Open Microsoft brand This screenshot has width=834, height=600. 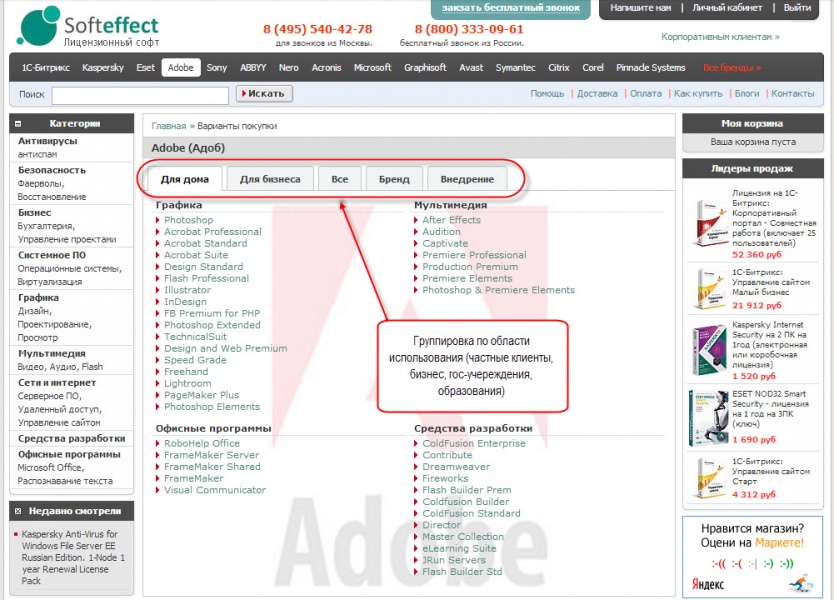(372, 68)
